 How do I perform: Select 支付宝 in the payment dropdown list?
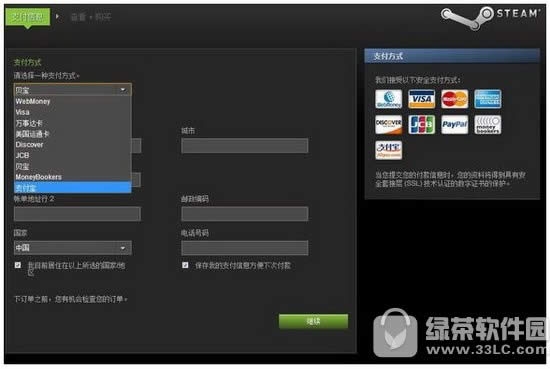[x=73, y=188]
